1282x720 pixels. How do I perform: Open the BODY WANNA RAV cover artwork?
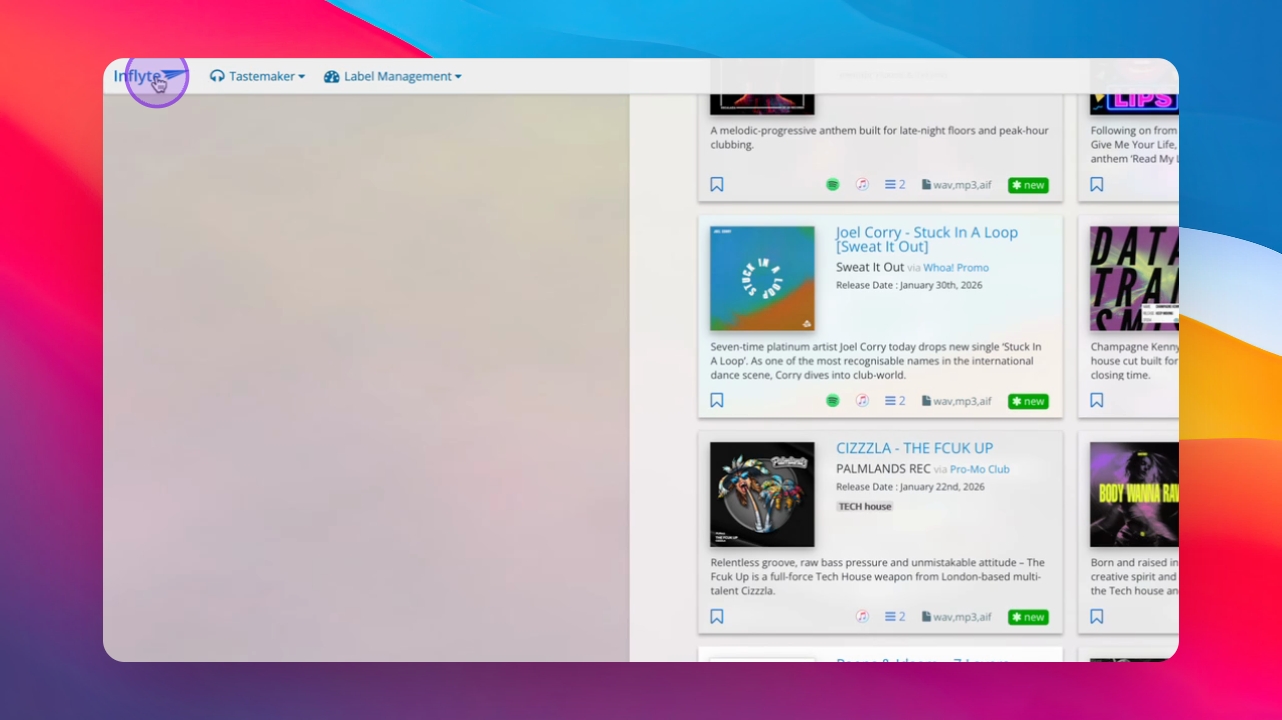(1134, 494)
